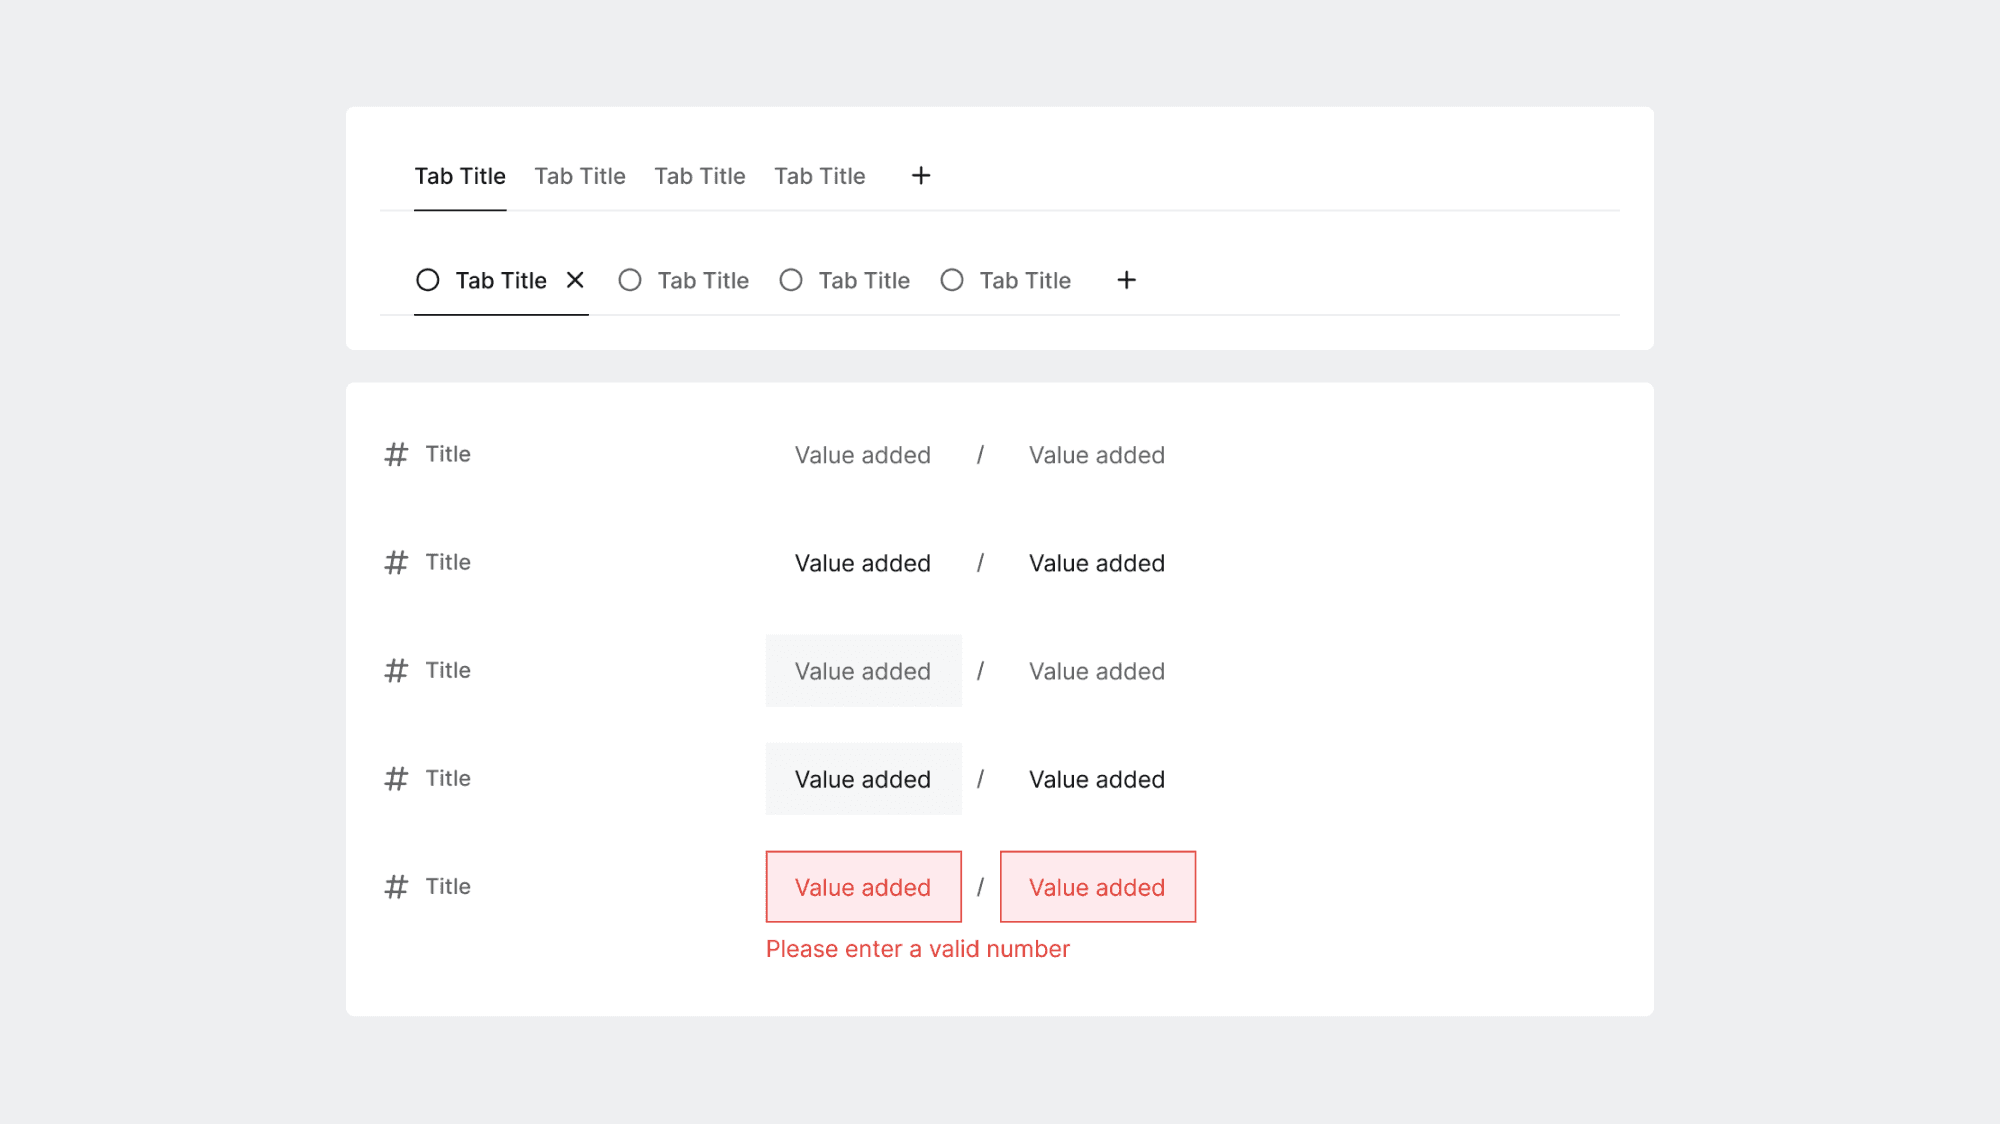Click hash icon in first Title row
This screenshot has height=1124, width=2000.
click(396, 455)
